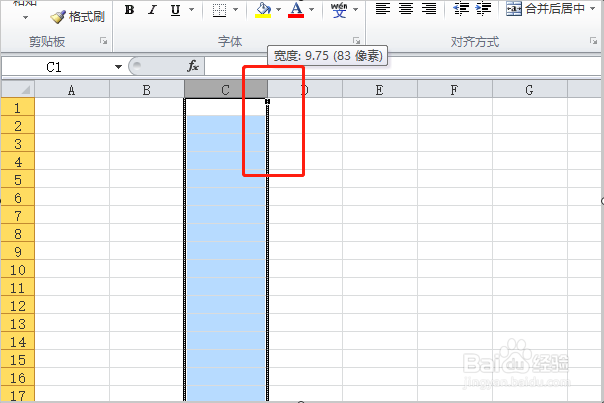
Task: Select row 2 header
Action: pos(18,125)
